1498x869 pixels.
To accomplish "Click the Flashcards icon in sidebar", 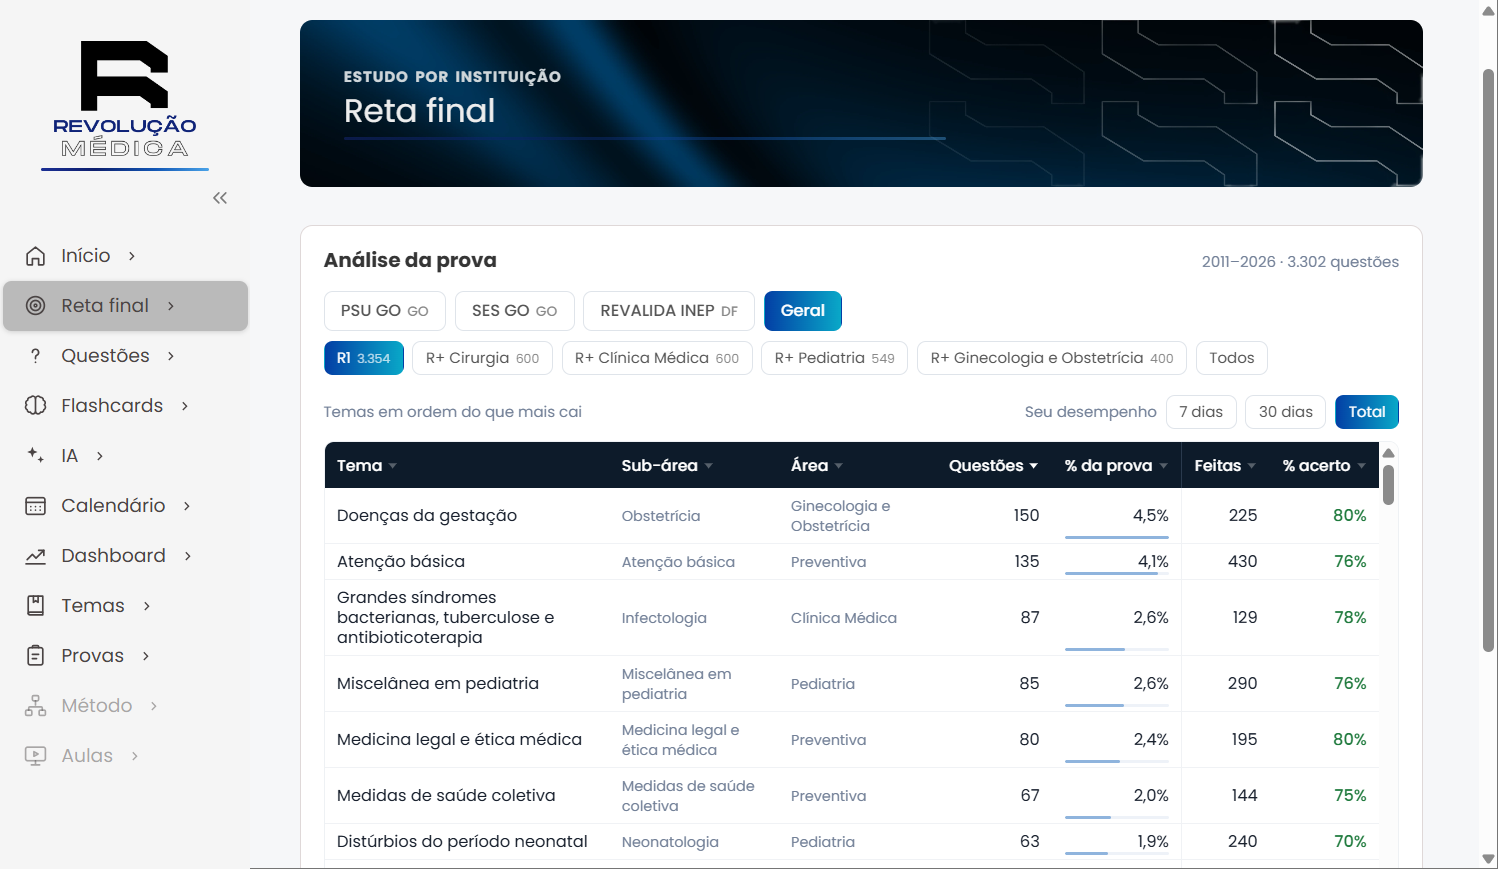I will pos(35,406).
